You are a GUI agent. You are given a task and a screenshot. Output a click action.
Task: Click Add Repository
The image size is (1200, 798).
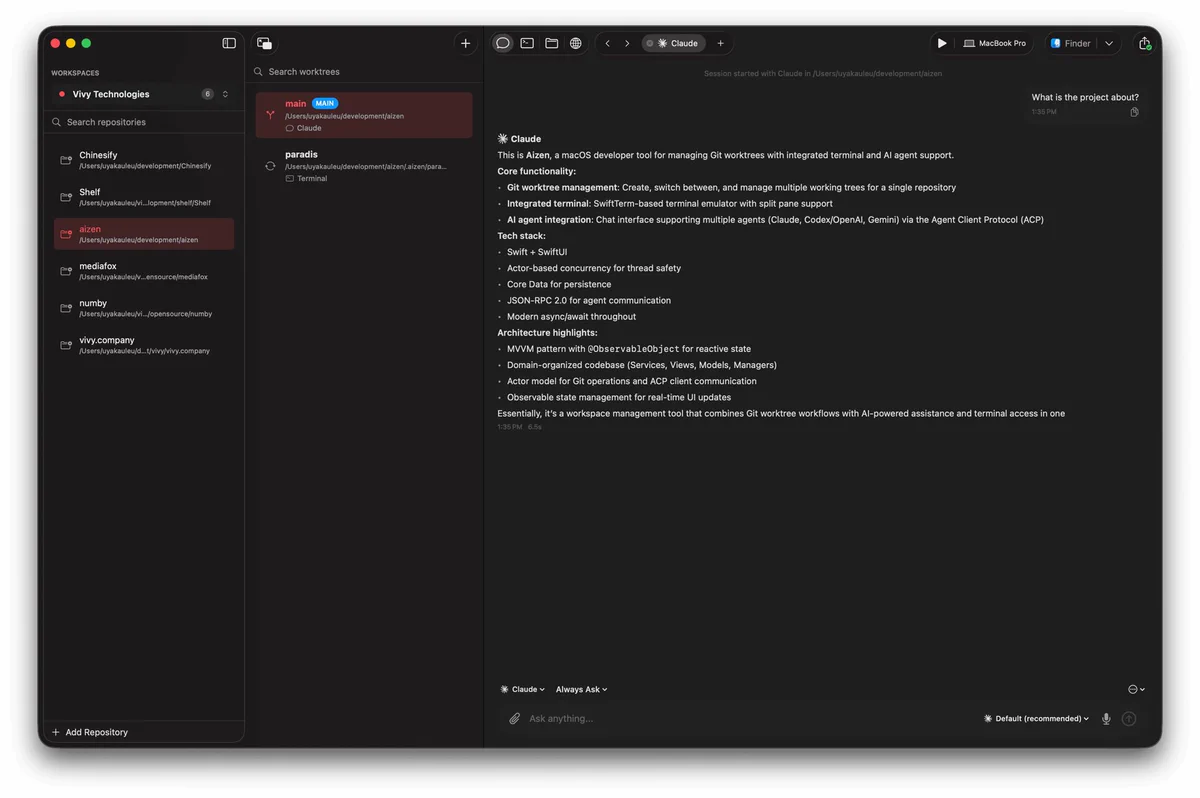[x=90, y=732]
